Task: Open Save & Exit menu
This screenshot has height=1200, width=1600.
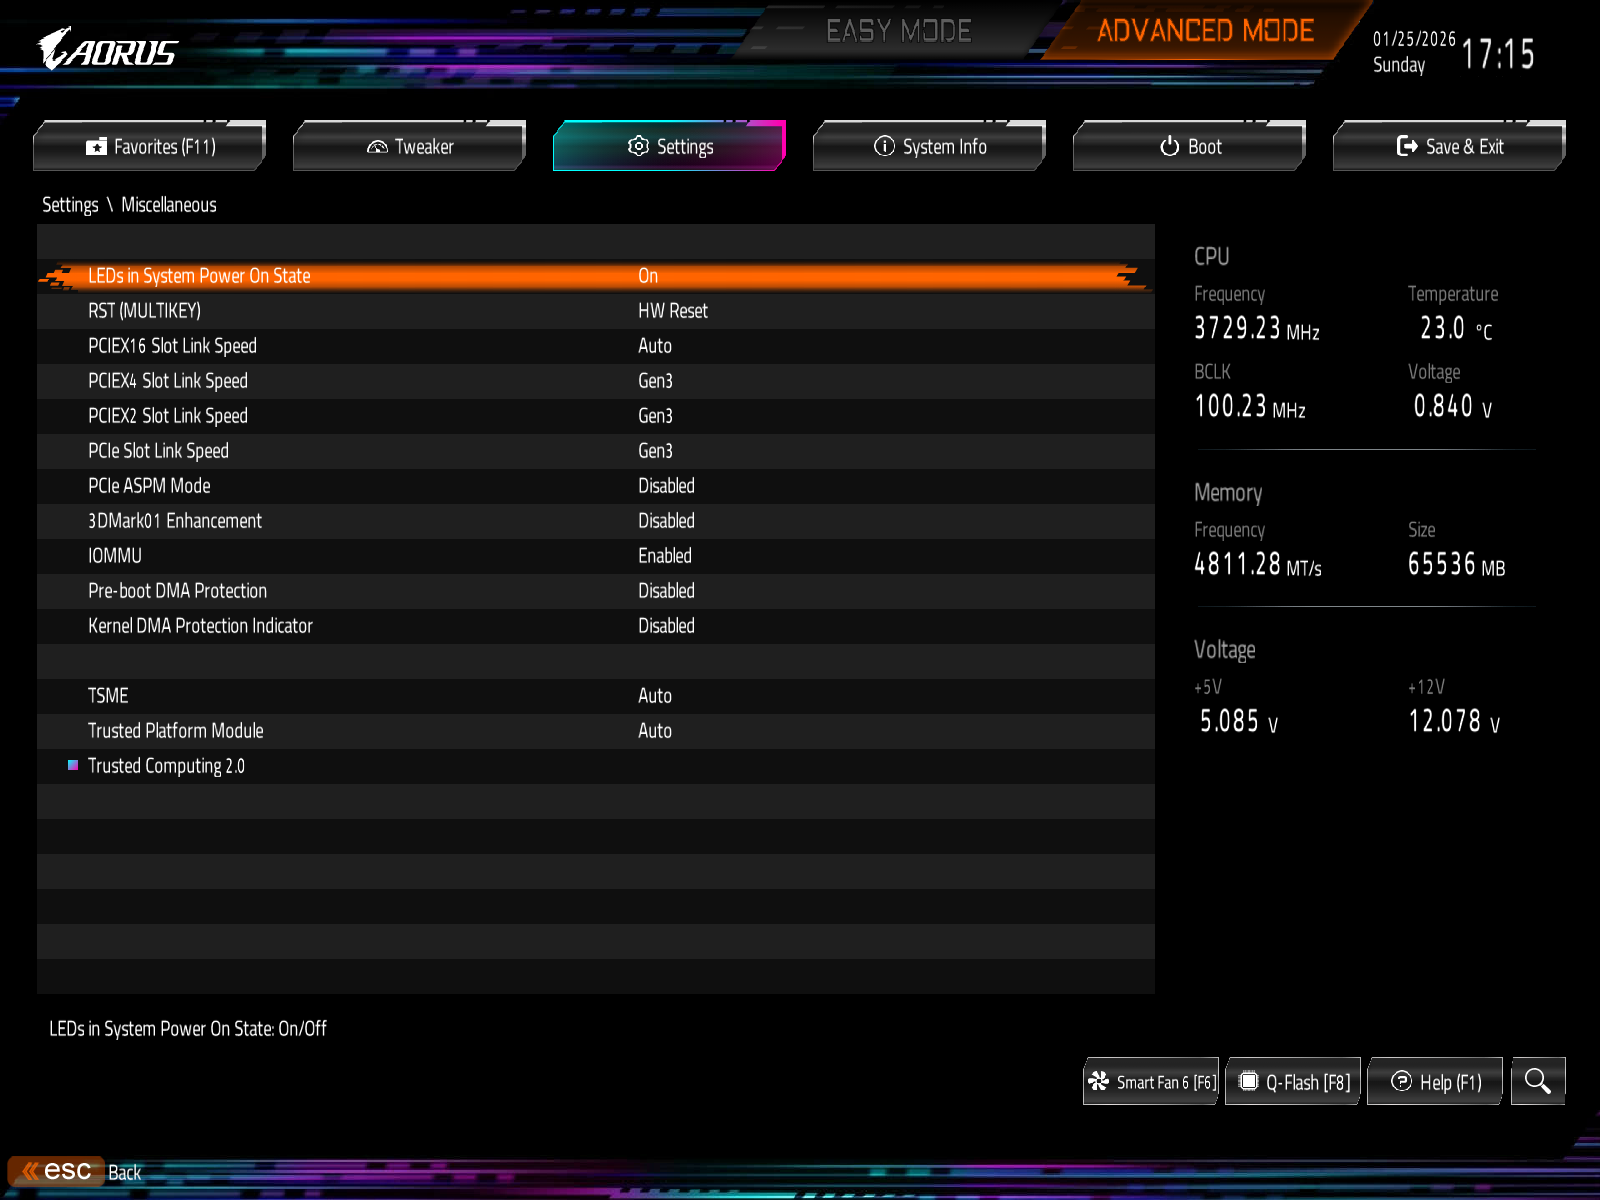Action: 1449,147
